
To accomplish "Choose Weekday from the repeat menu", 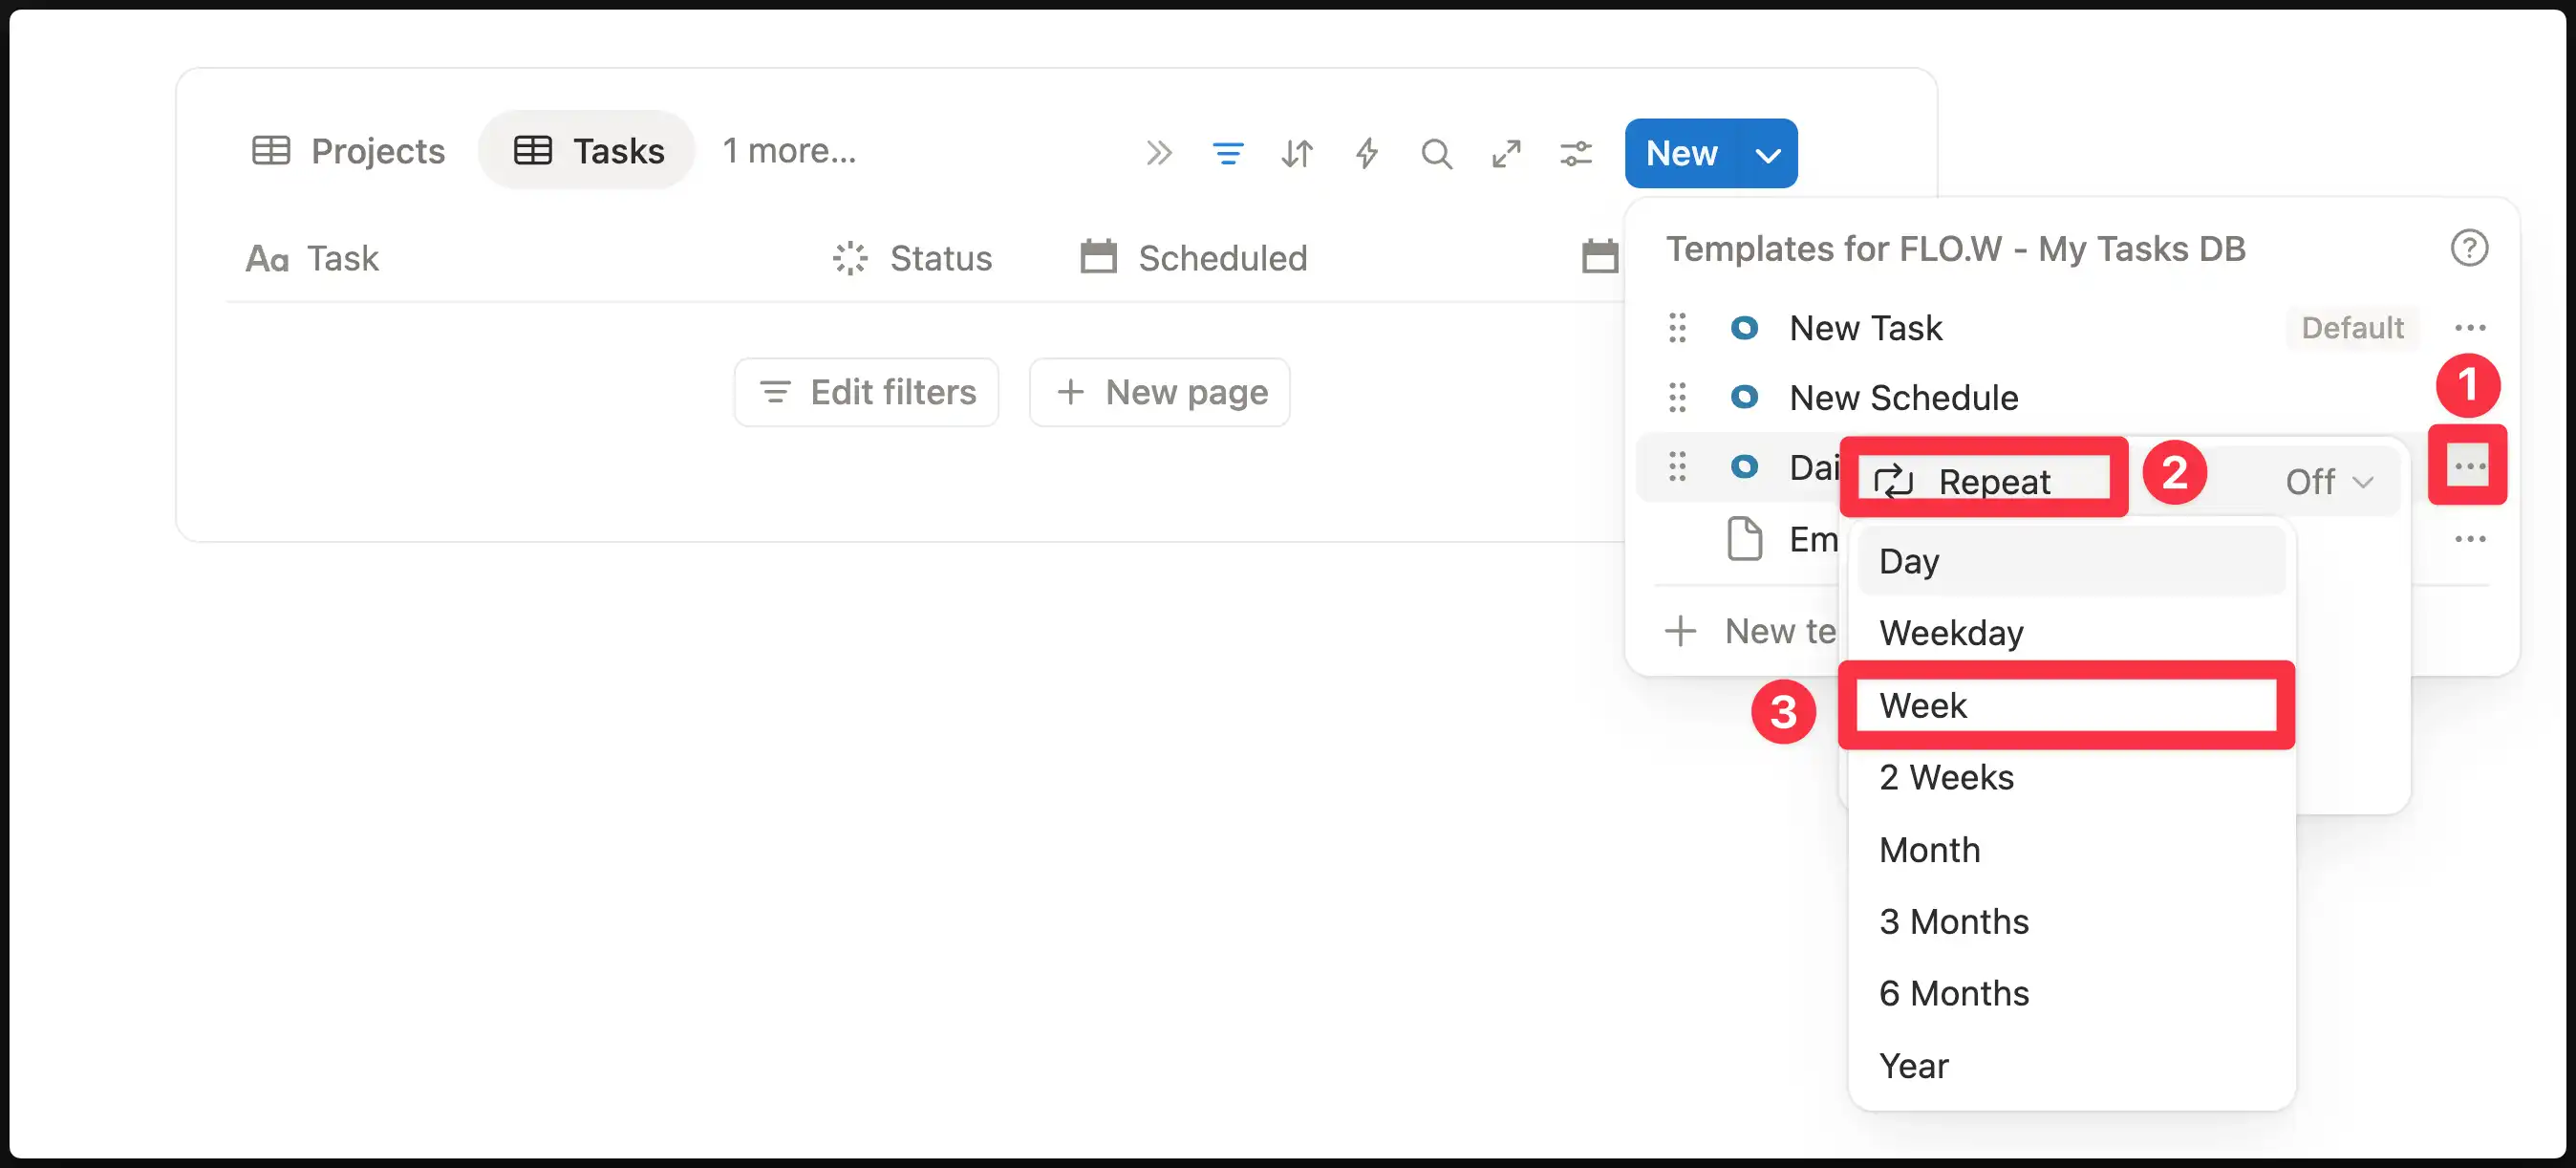I will [1951, 633].
